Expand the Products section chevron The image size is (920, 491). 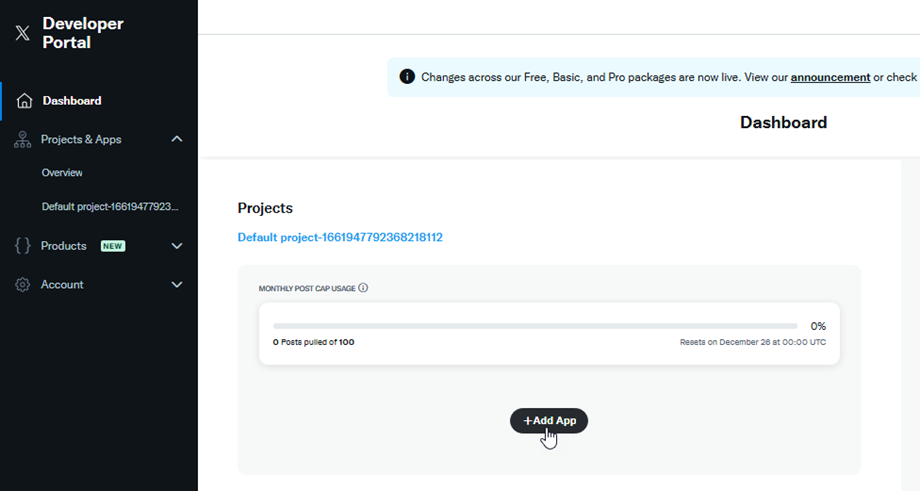177,246
